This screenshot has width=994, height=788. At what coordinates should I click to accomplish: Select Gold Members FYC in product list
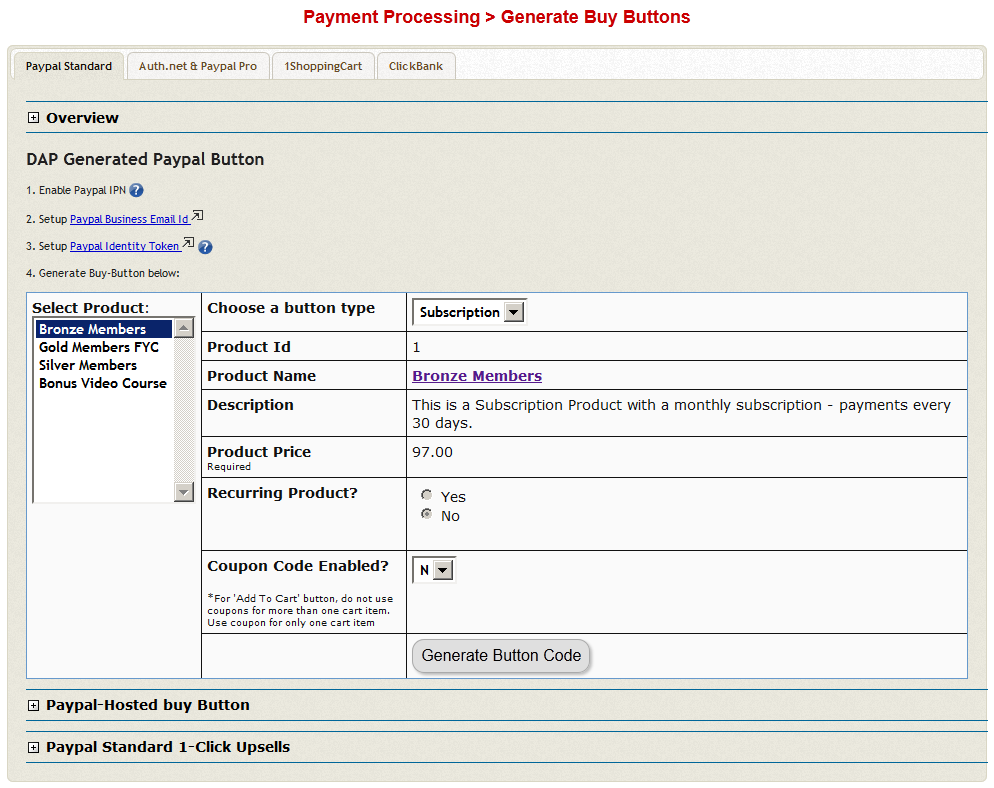click(x=98, y=347)
